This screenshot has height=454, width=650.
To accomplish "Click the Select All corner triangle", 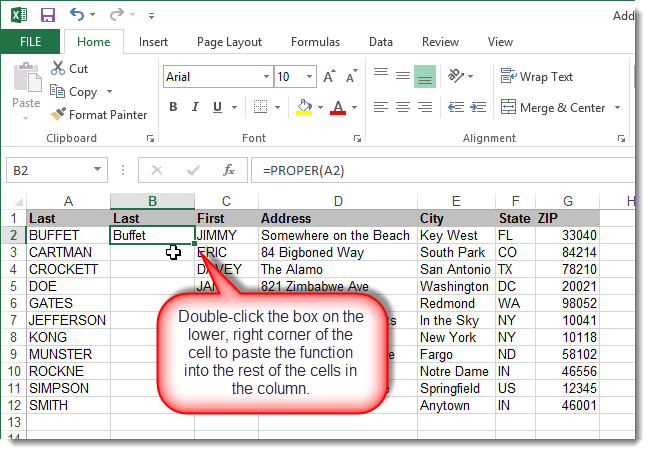I will tap(18, 202).
